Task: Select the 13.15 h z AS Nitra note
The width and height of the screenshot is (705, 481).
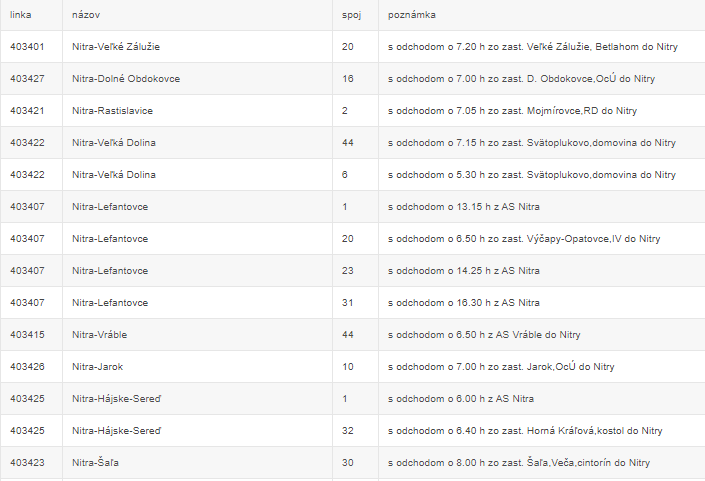Action: (464, 207)
